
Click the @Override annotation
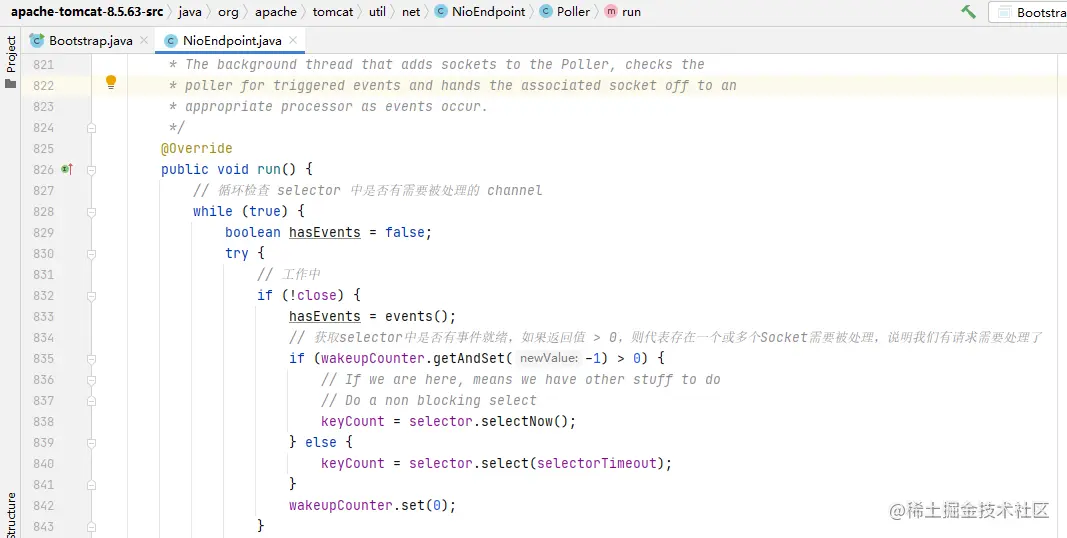click(197, 148)
